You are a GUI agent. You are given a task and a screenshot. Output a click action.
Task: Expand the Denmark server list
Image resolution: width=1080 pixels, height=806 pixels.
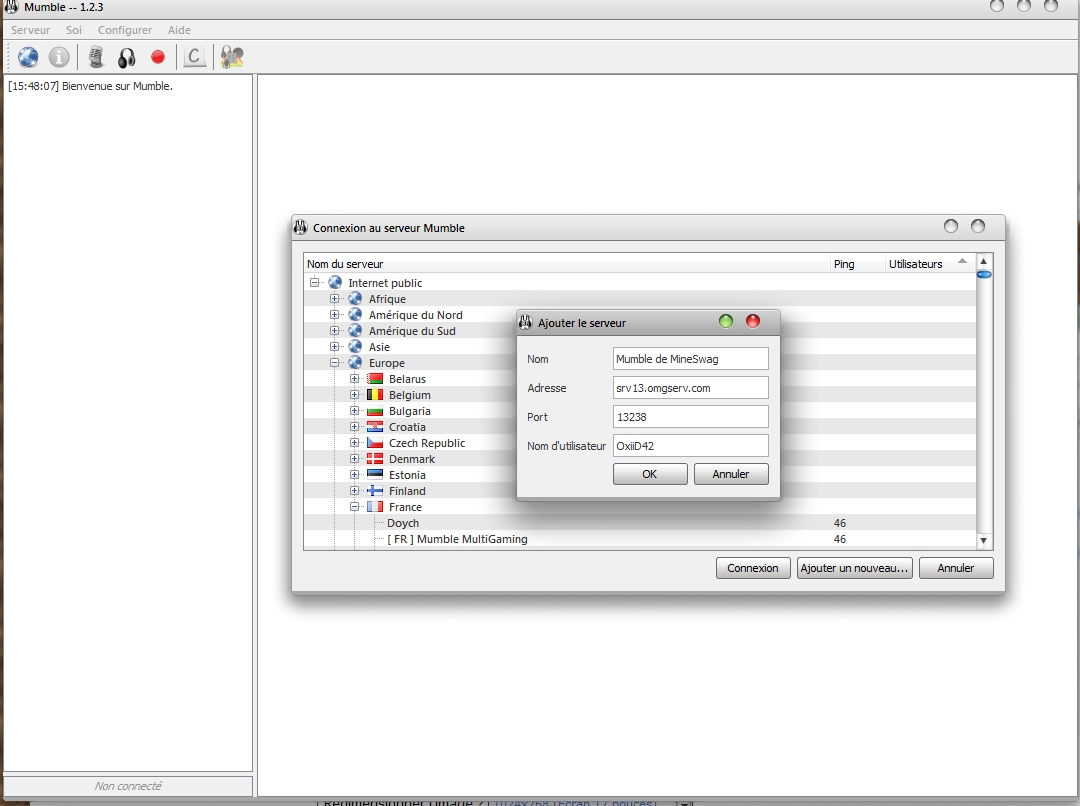click(x=355, y=459)
